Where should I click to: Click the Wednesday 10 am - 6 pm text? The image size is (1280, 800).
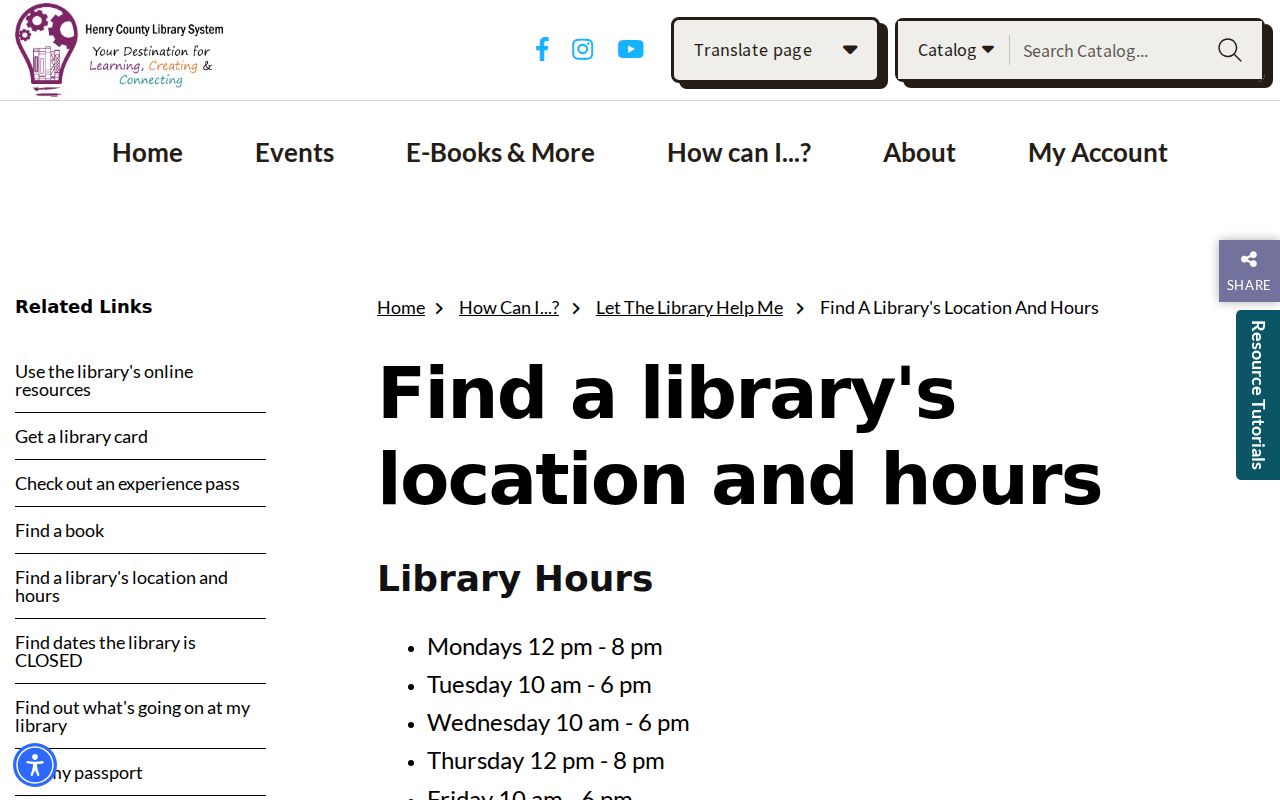tap(558, 723)
